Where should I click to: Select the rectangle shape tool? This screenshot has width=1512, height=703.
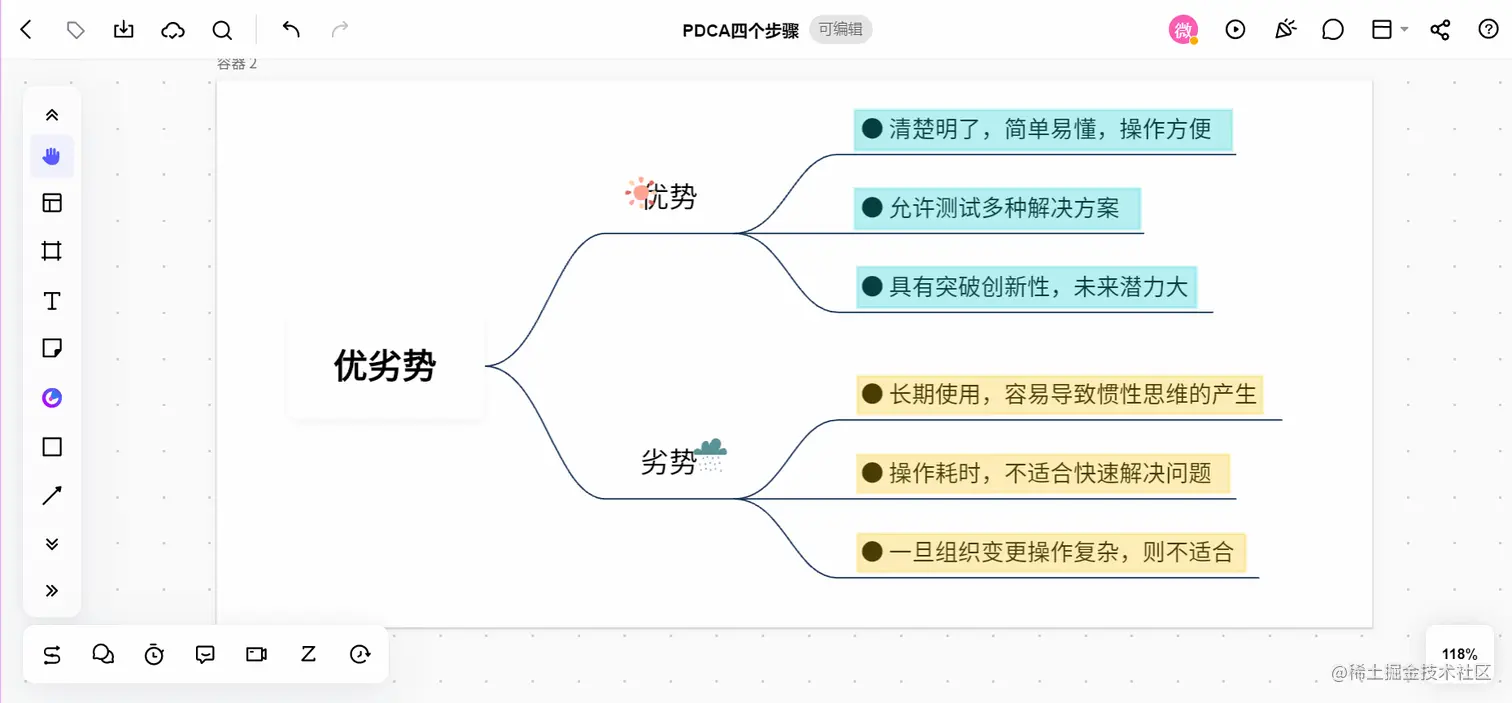[52, 447]
